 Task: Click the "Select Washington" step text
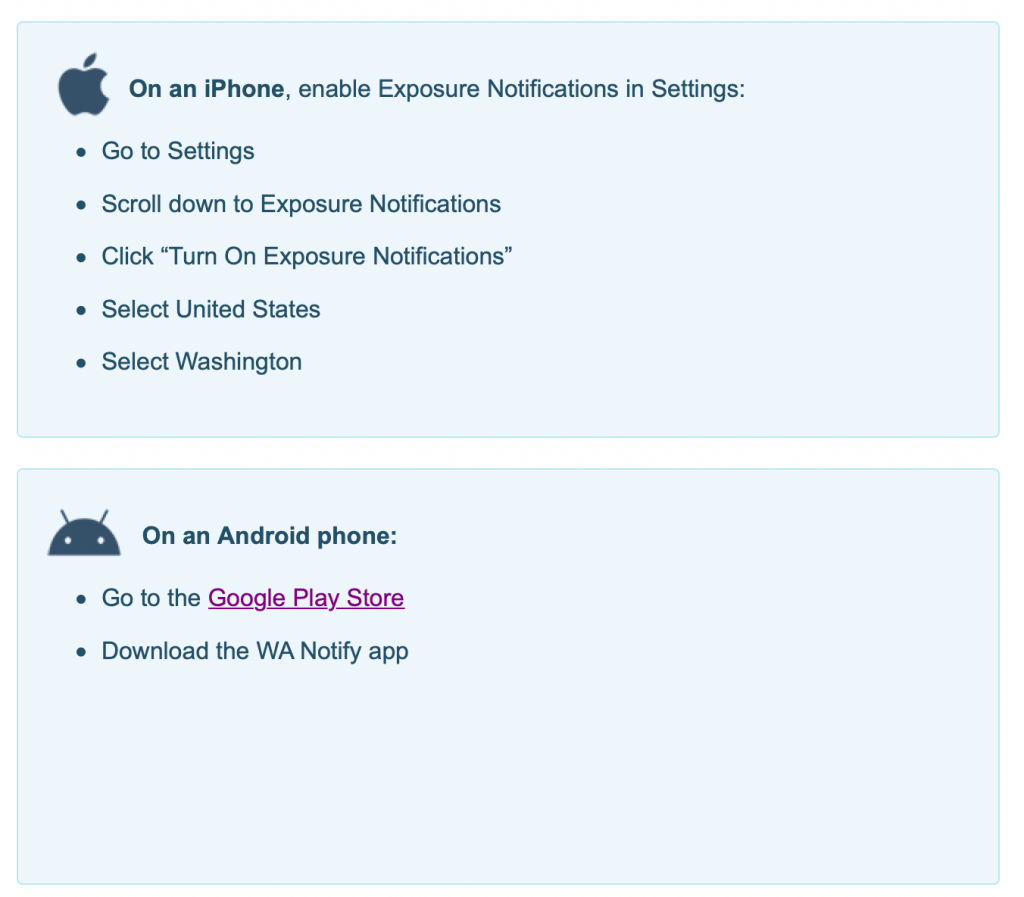[202, 361]
